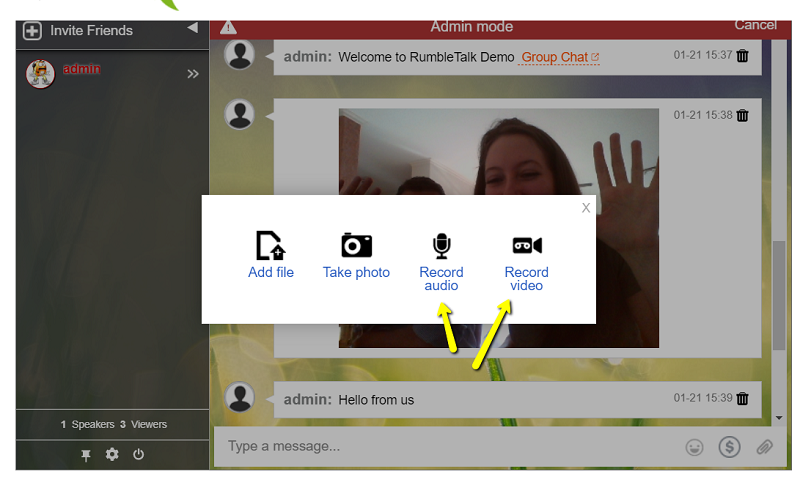Open the emoji picker
Screen dimensions: 800x477
click(693, 447)
